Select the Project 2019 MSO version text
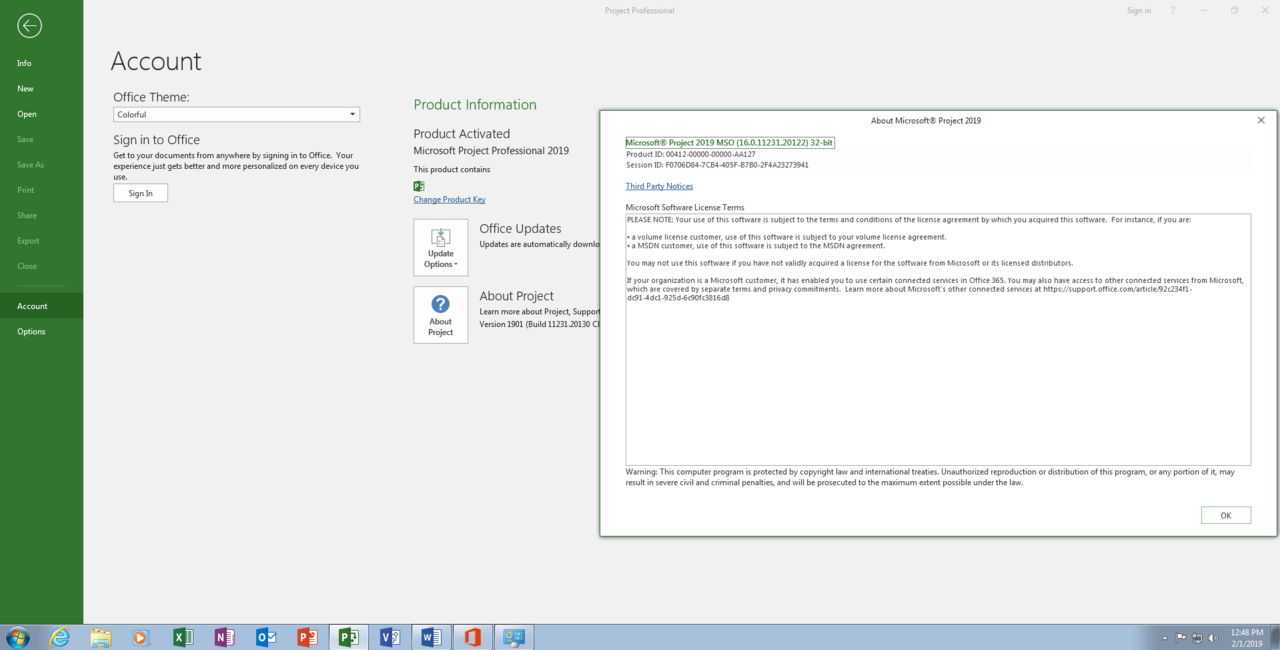1280x650 pixels. coord(730,143)
